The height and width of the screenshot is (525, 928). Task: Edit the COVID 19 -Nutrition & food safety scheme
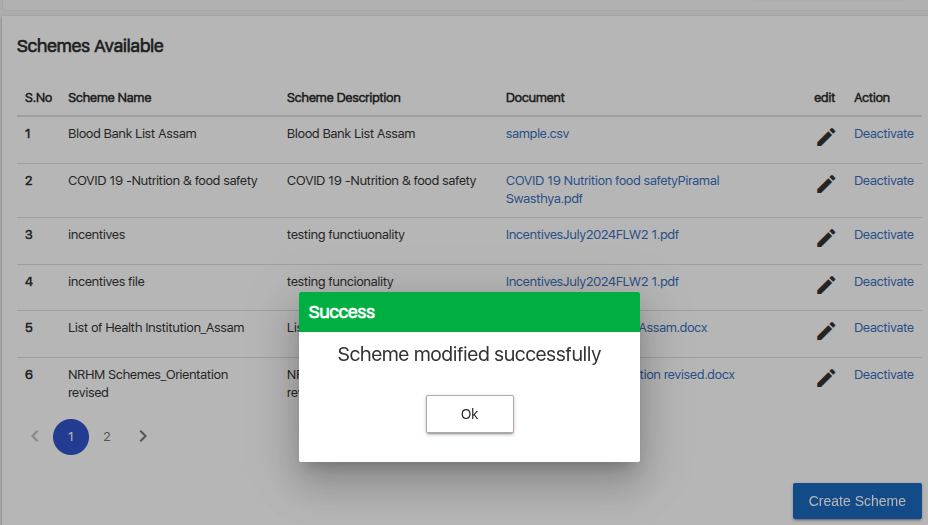(825, 184)
